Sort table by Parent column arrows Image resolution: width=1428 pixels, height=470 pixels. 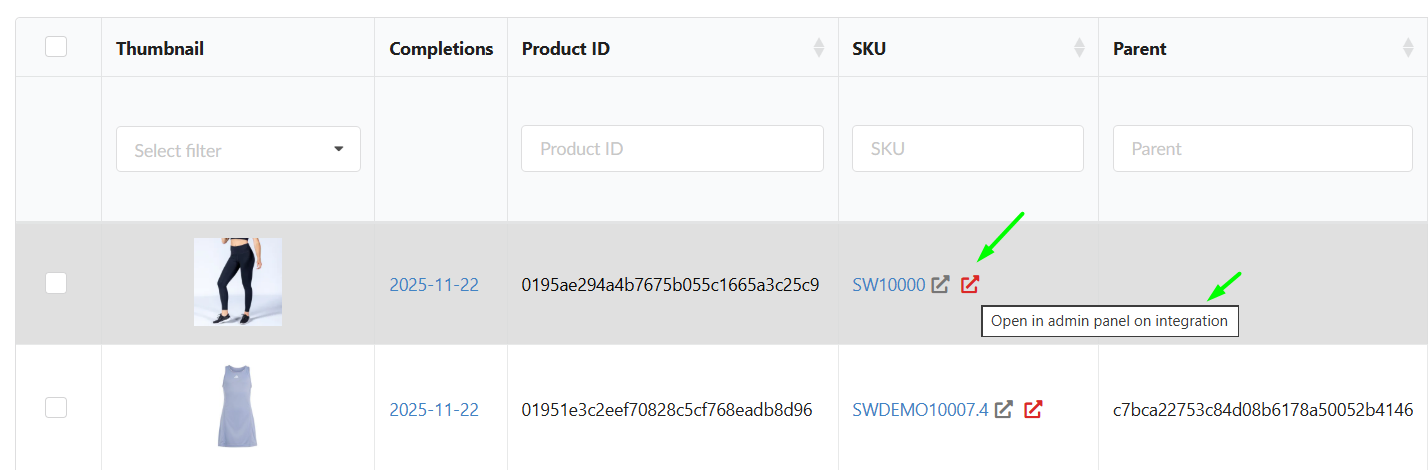1408,48
